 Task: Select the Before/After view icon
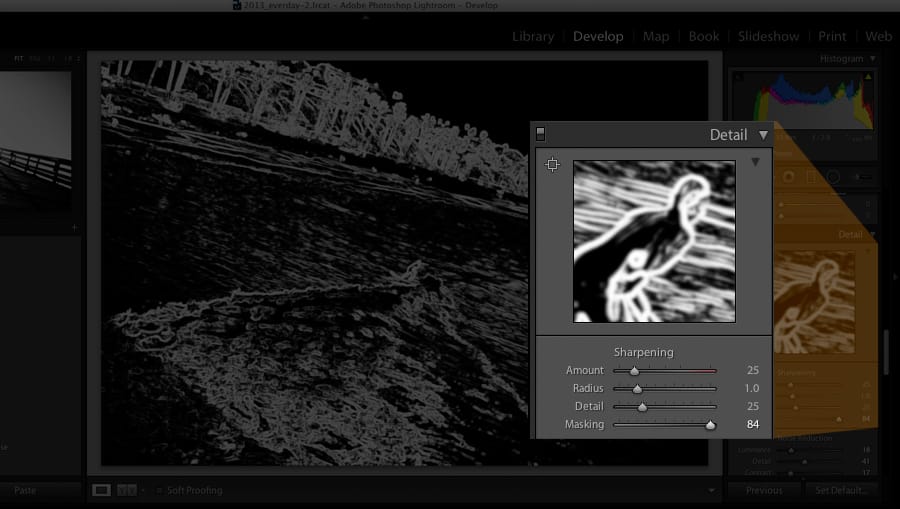tap(127, 490)
